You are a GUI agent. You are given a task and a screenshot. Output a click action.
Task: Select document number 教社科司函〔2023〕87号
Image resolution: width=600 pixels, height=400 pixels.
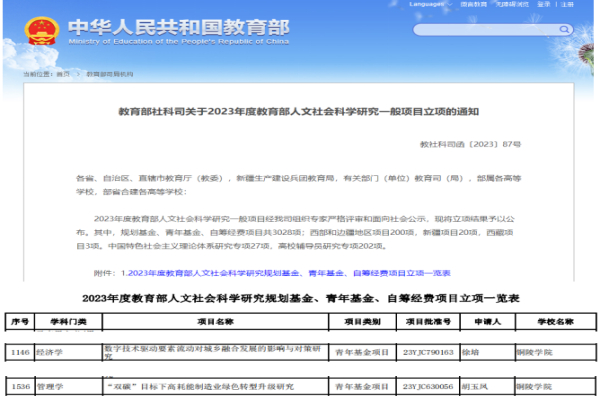point(470,144)
